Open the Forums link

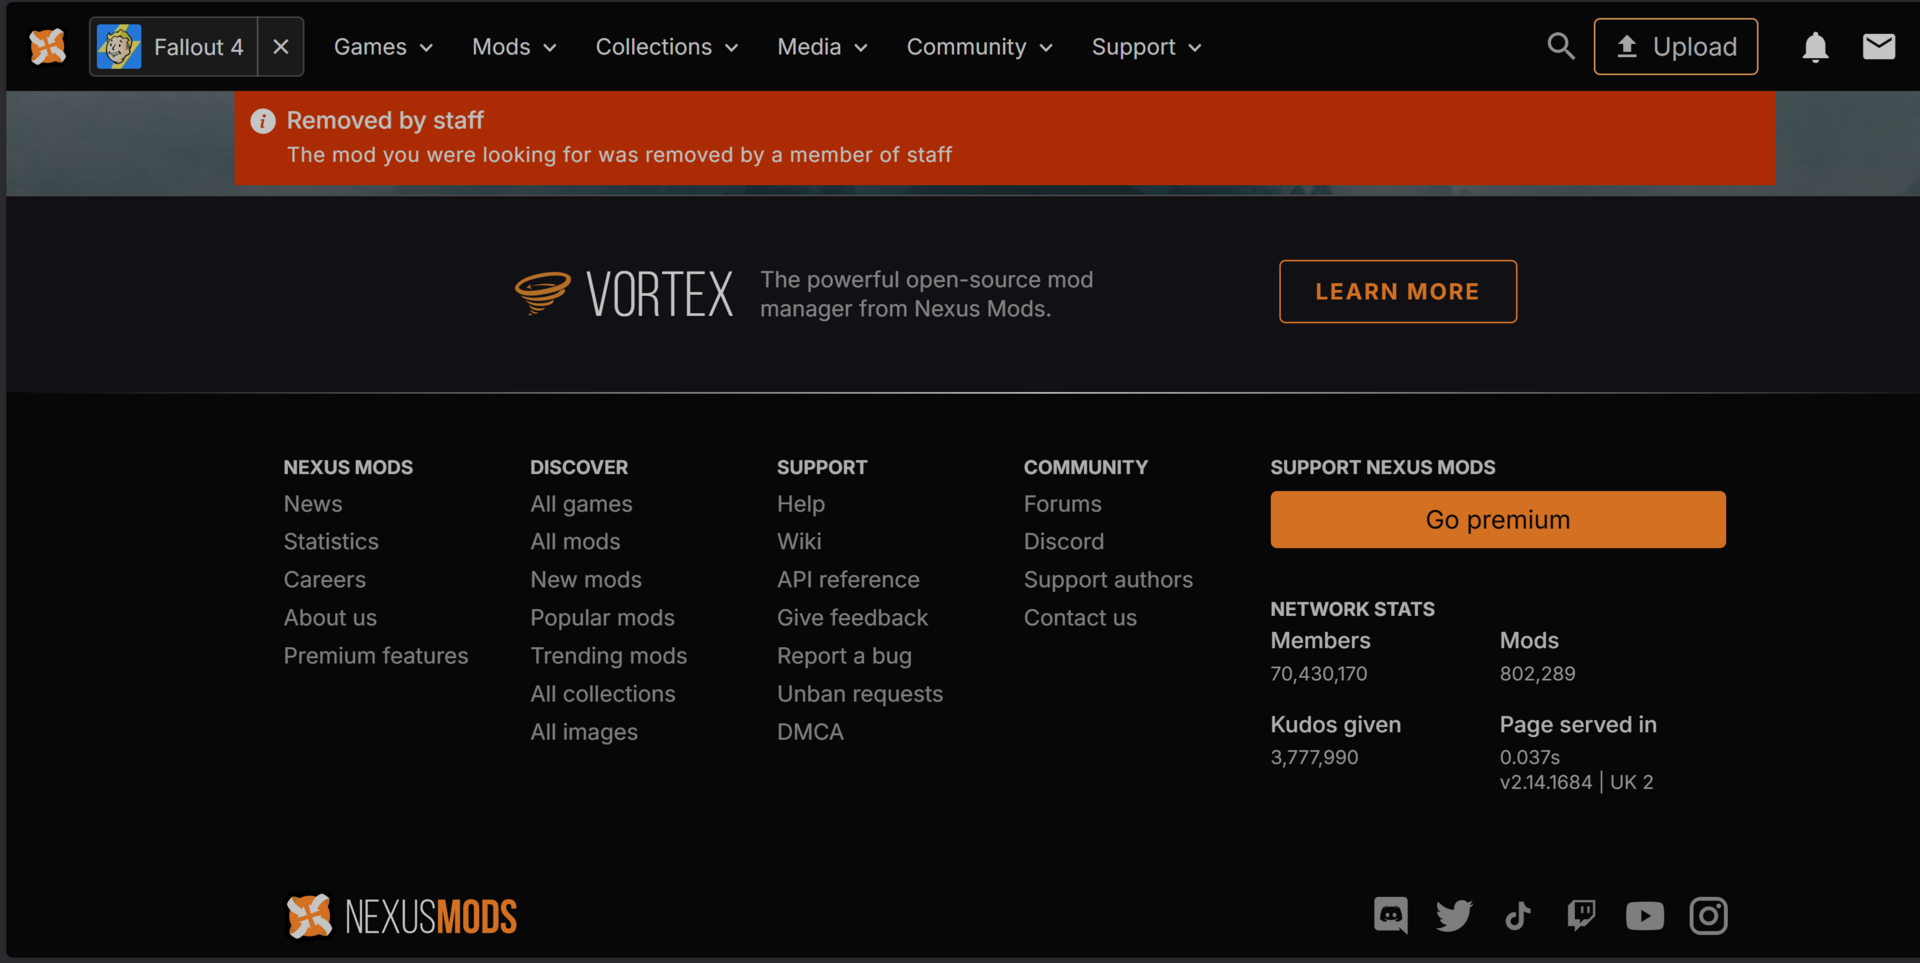(1062, 504)
